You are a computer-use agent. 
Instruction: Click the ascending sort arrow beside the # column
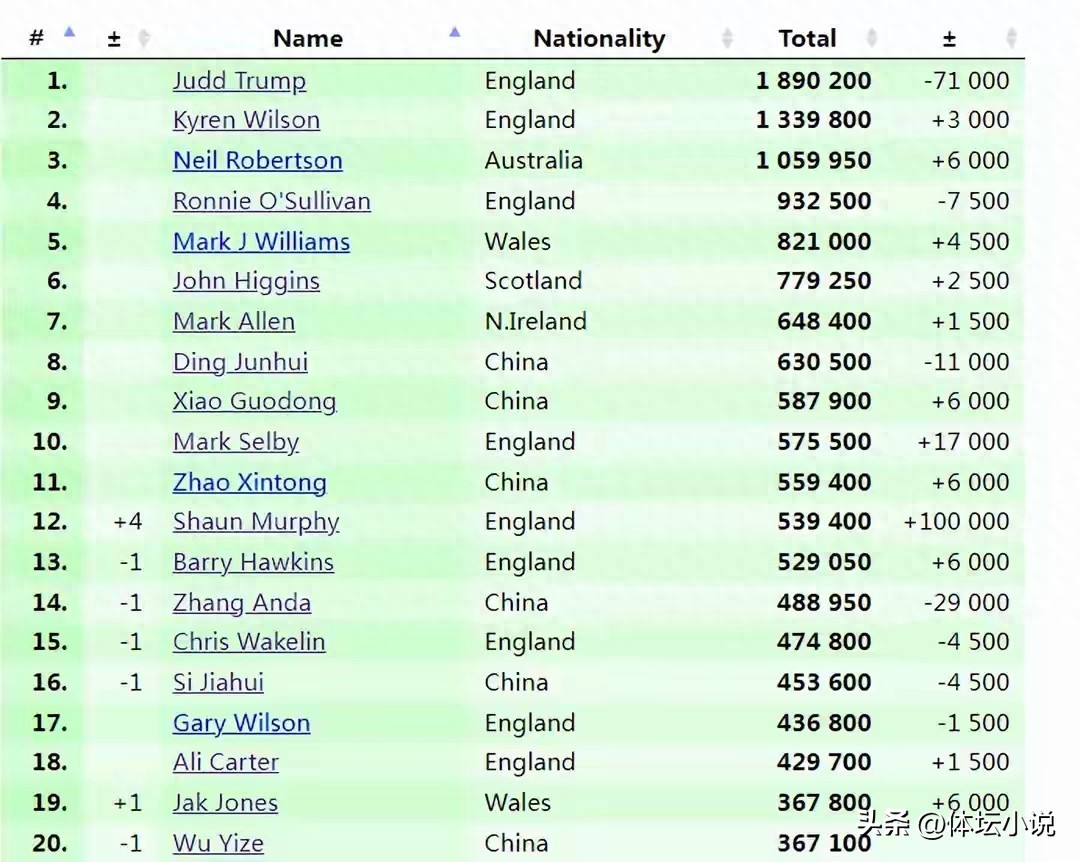69,32
